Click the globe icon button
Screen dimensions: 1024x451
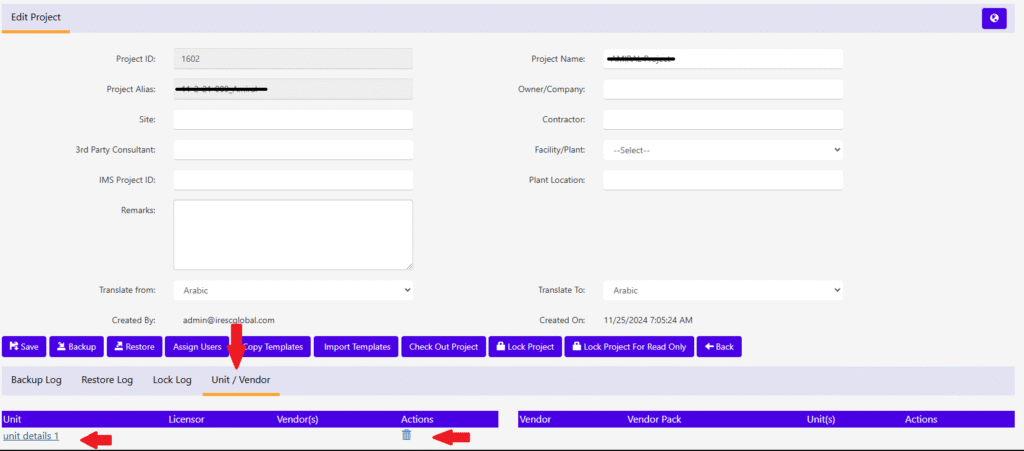994,18
